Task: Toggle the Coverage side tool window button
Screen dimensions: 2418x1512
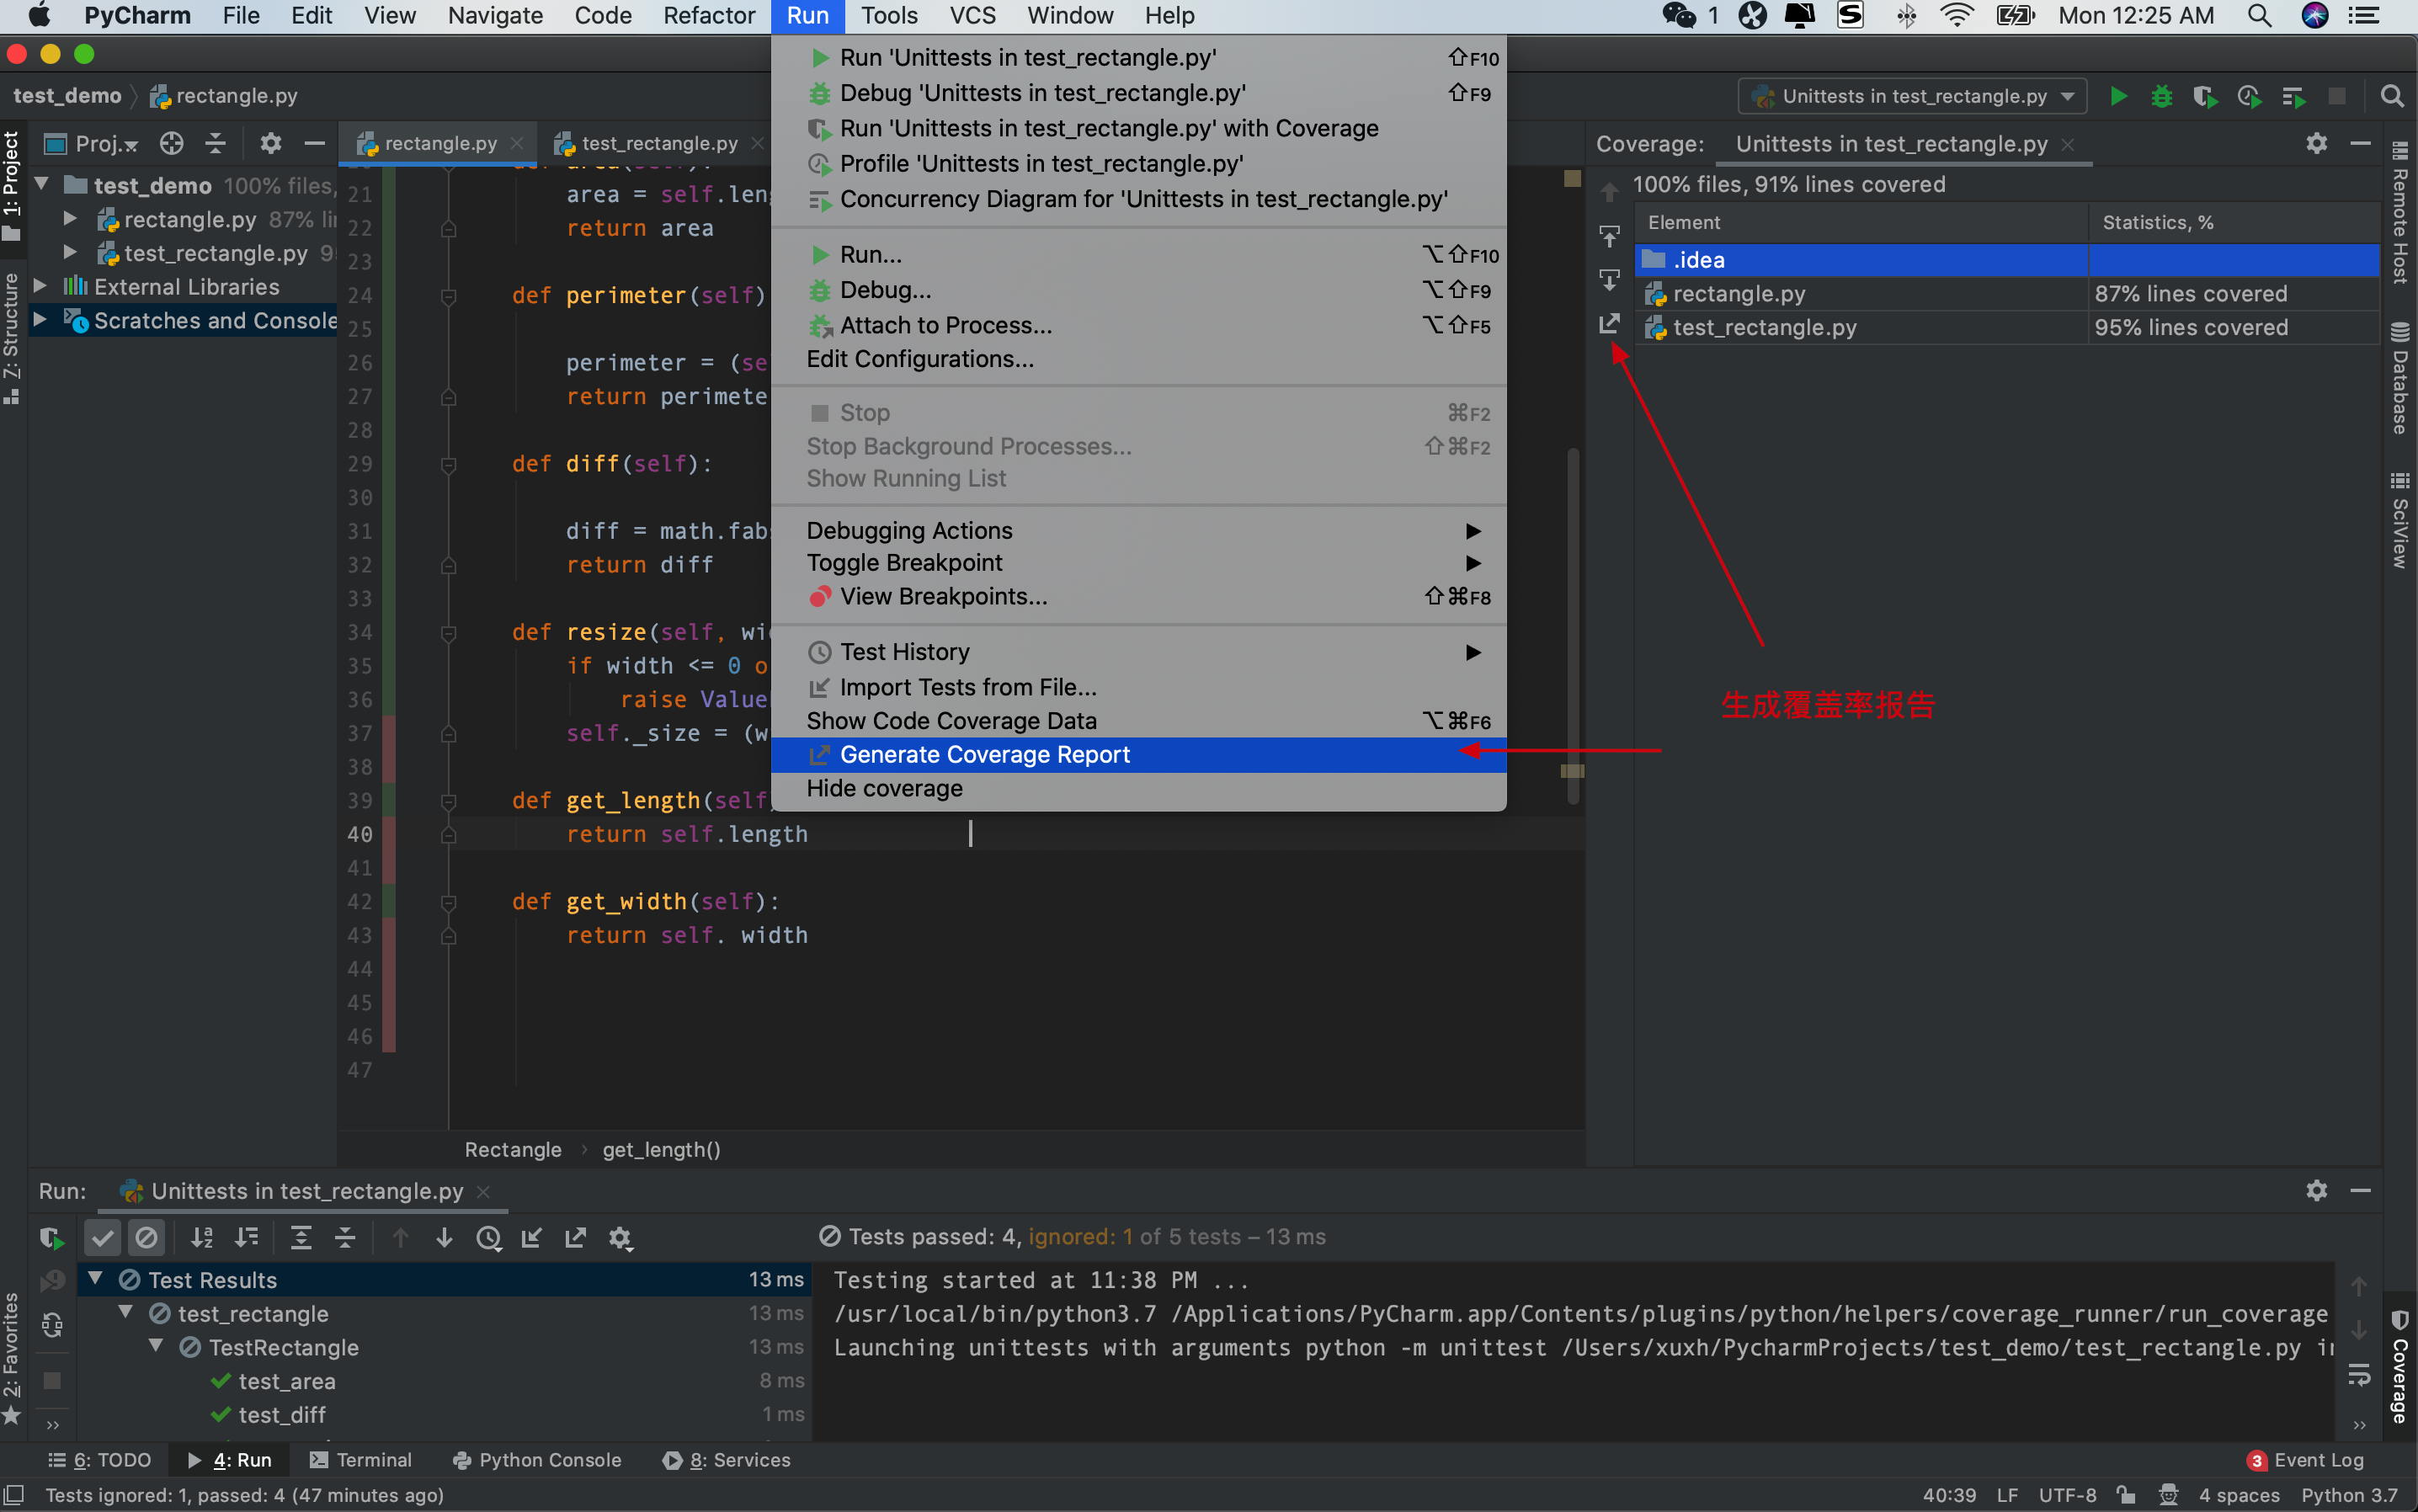Action: click(x=2400, y=1367)
